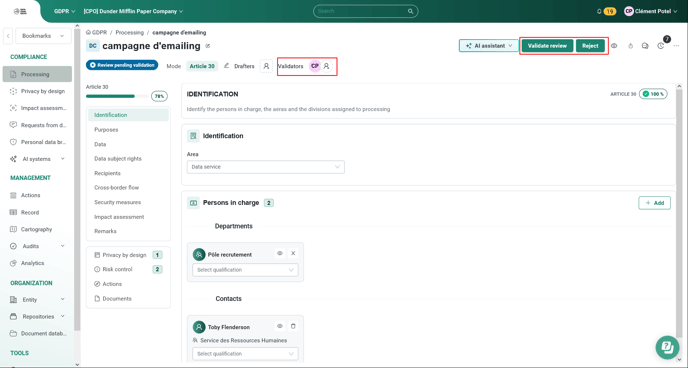This screenshot has height=368, width=688.
Task: Open the Clément Potel user menu
Action: pyautogui.click(x=651, y=11)
